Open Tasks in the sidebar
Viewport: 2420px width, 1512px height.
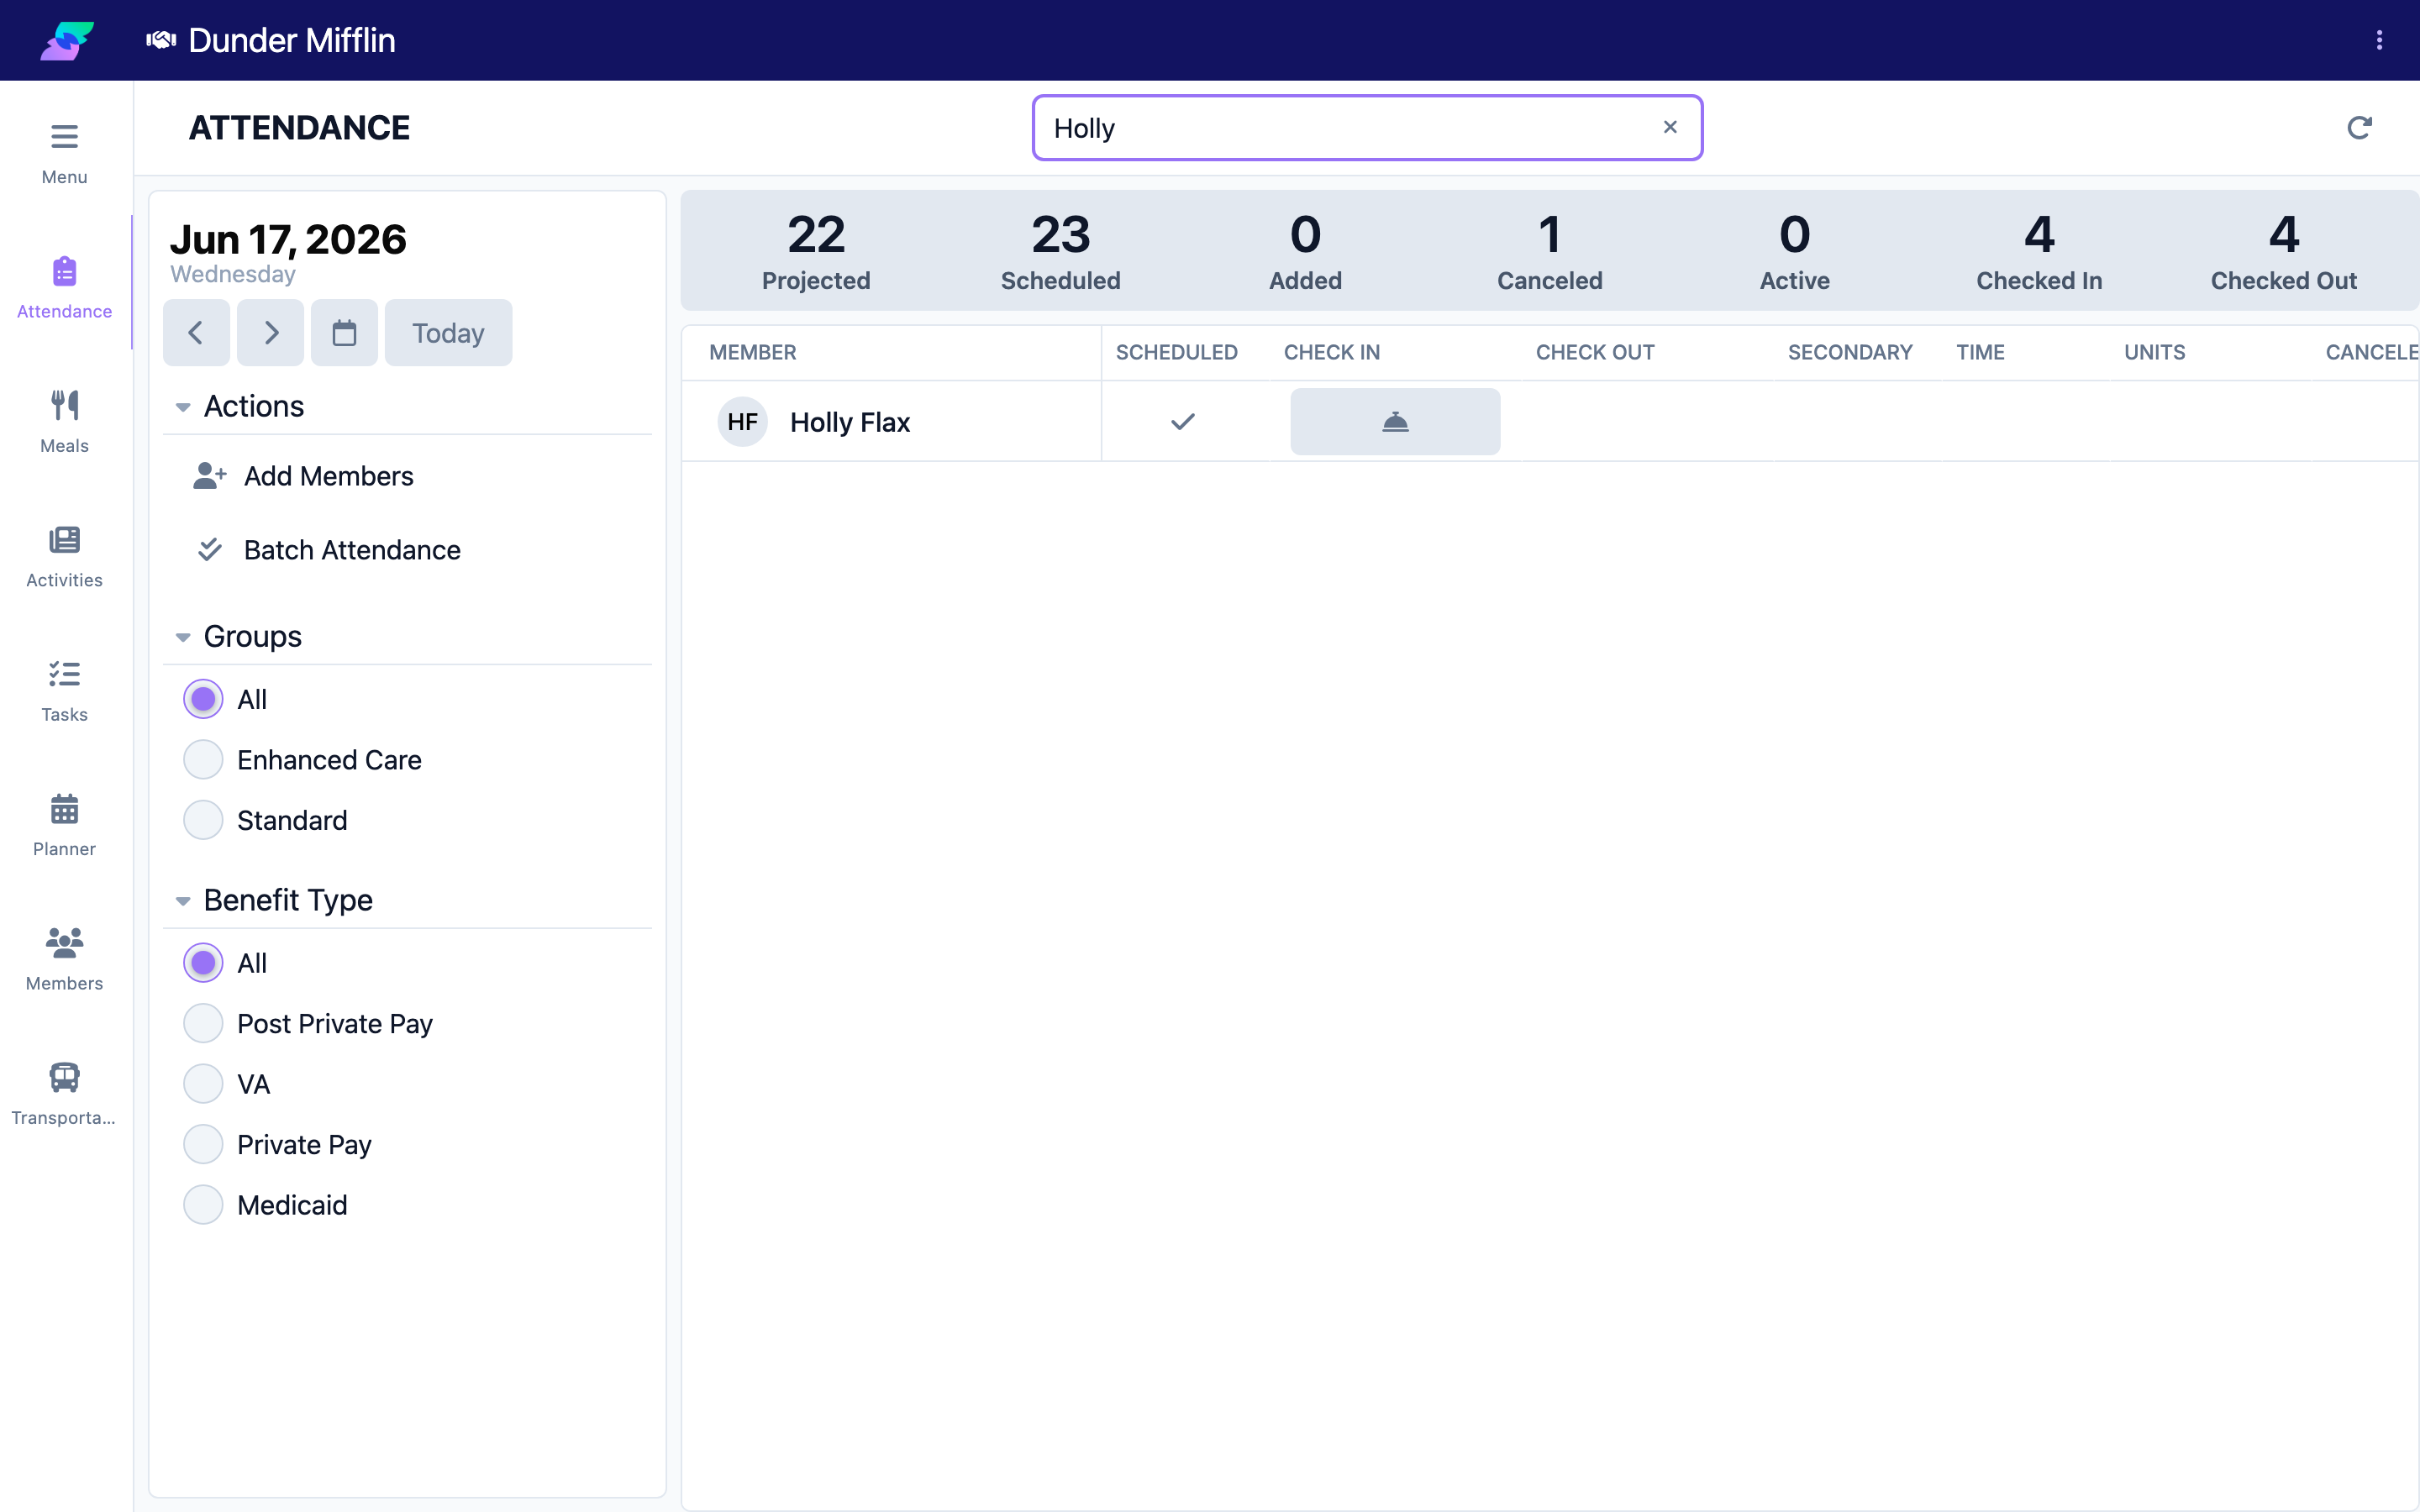point(64,691)
